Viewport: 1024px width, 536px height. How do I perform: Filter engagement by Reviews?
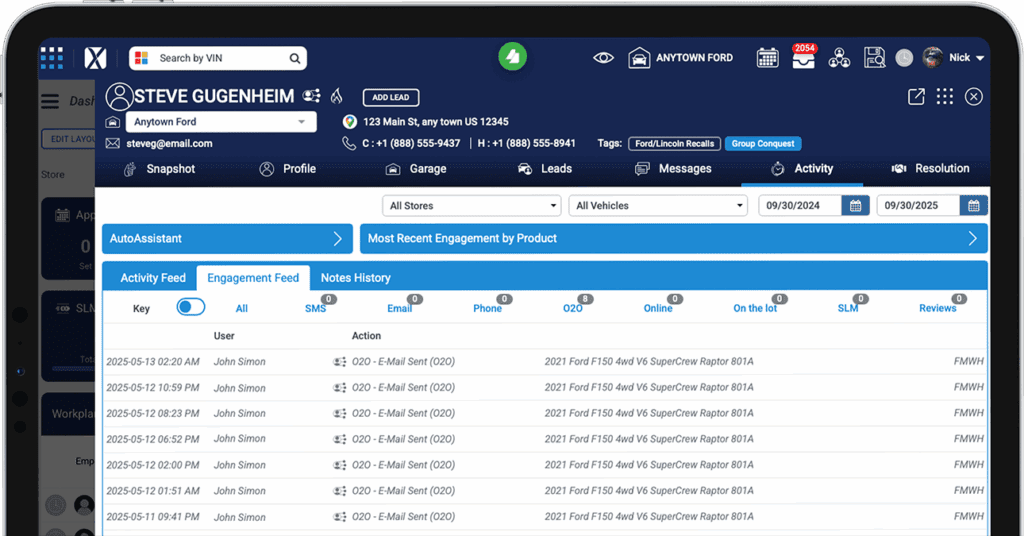pyautogui.click(x=938, y=308)
